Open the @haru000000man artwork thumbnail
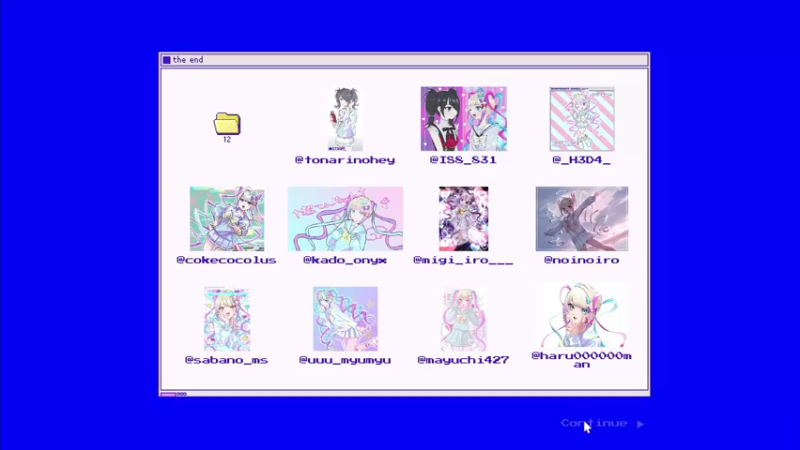The image size is (800, 450). pos(582,315)
